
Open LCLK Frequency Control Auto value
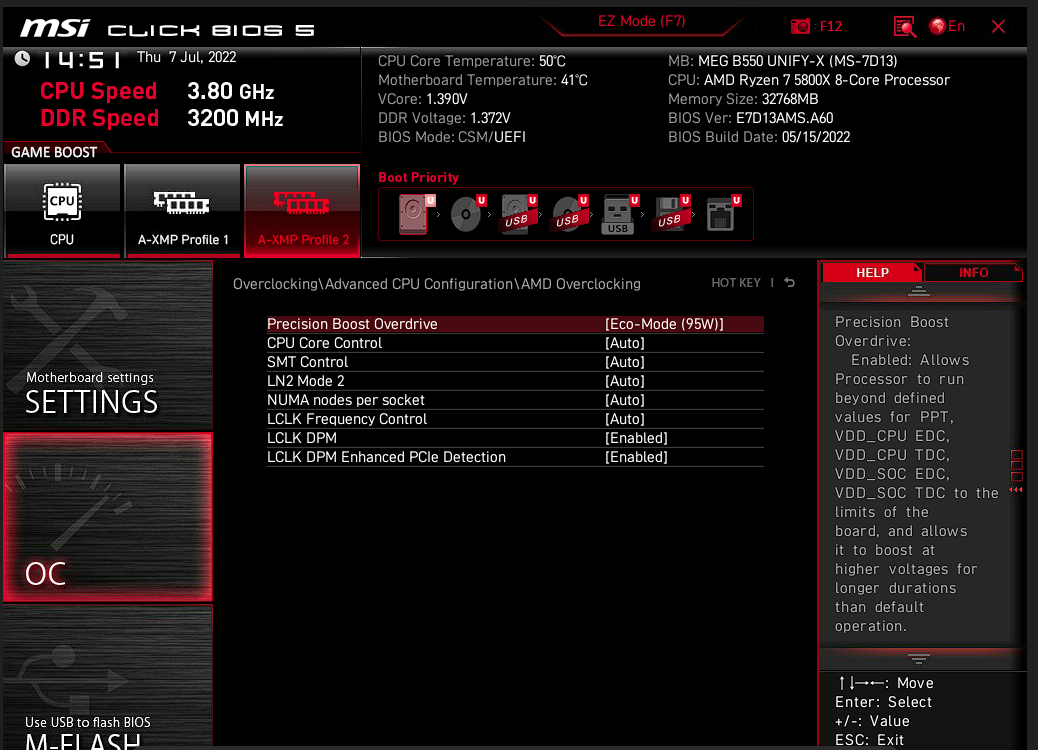[x=624, y=419]
